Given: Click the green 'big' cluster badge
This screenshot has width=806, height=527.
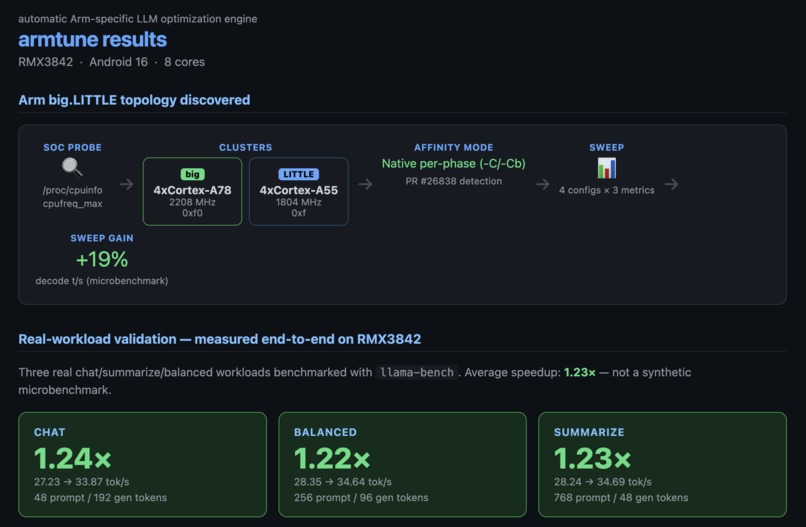Looking at the screenshot, I should 192,174.
